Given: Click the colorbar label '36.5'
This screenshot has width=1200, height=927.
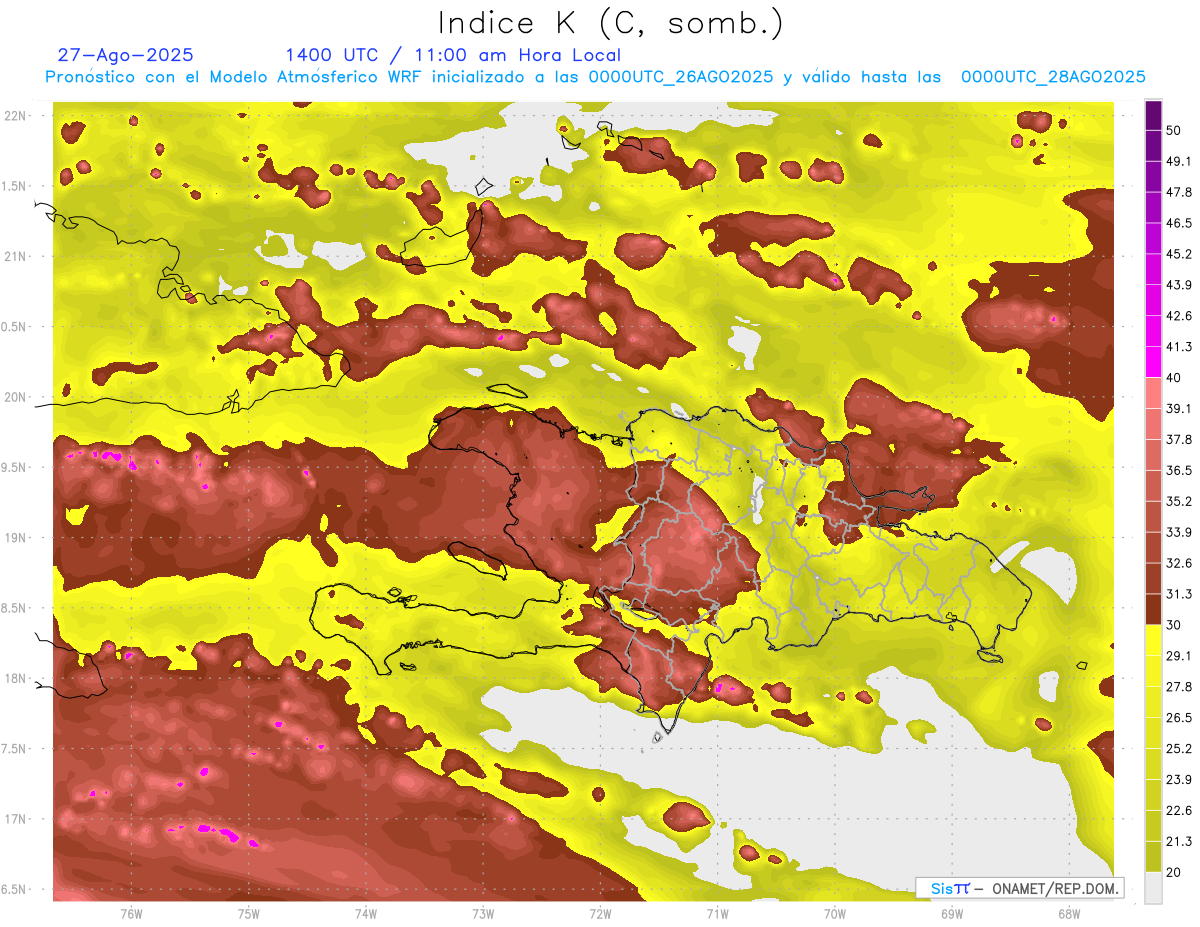Looking at the screenshot, I should pyautogui.click(x=1179, y=470).
